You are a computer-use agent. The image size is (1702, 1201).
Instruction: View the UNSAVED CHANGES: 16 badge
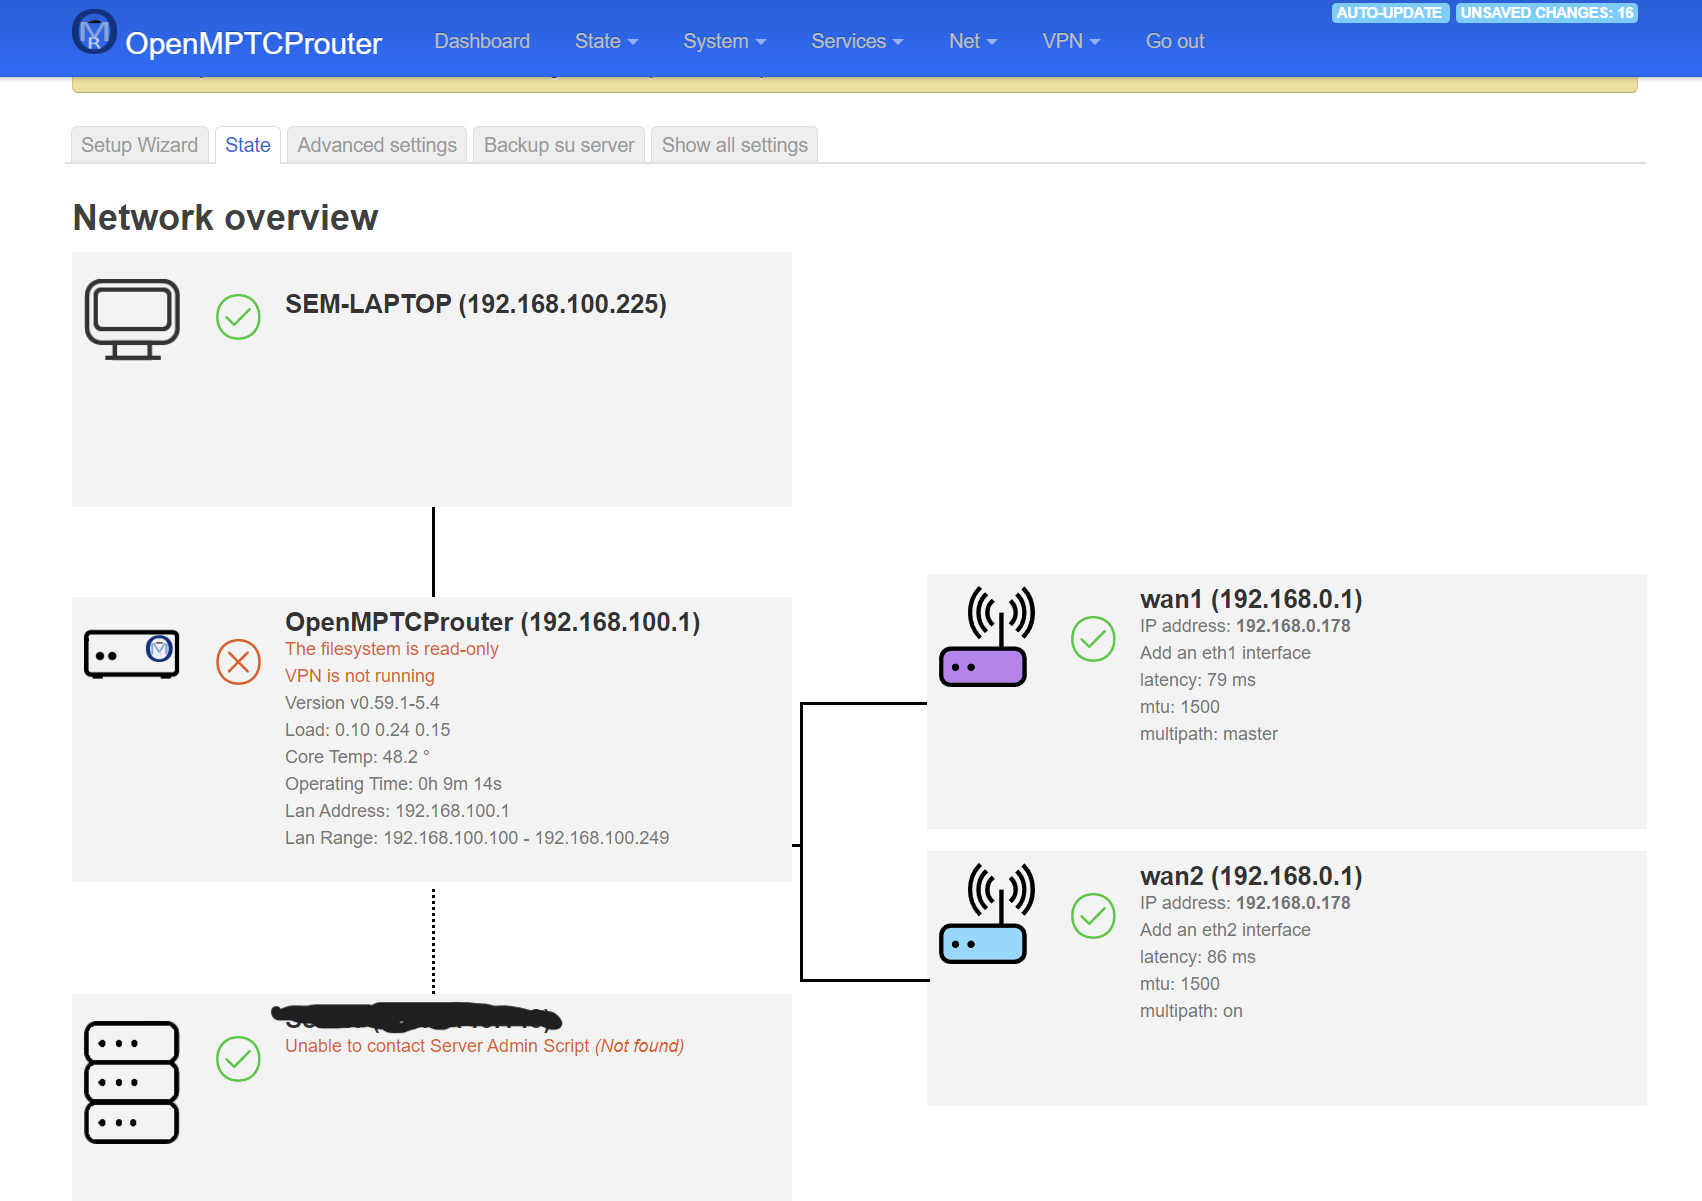pos(1547,13)
